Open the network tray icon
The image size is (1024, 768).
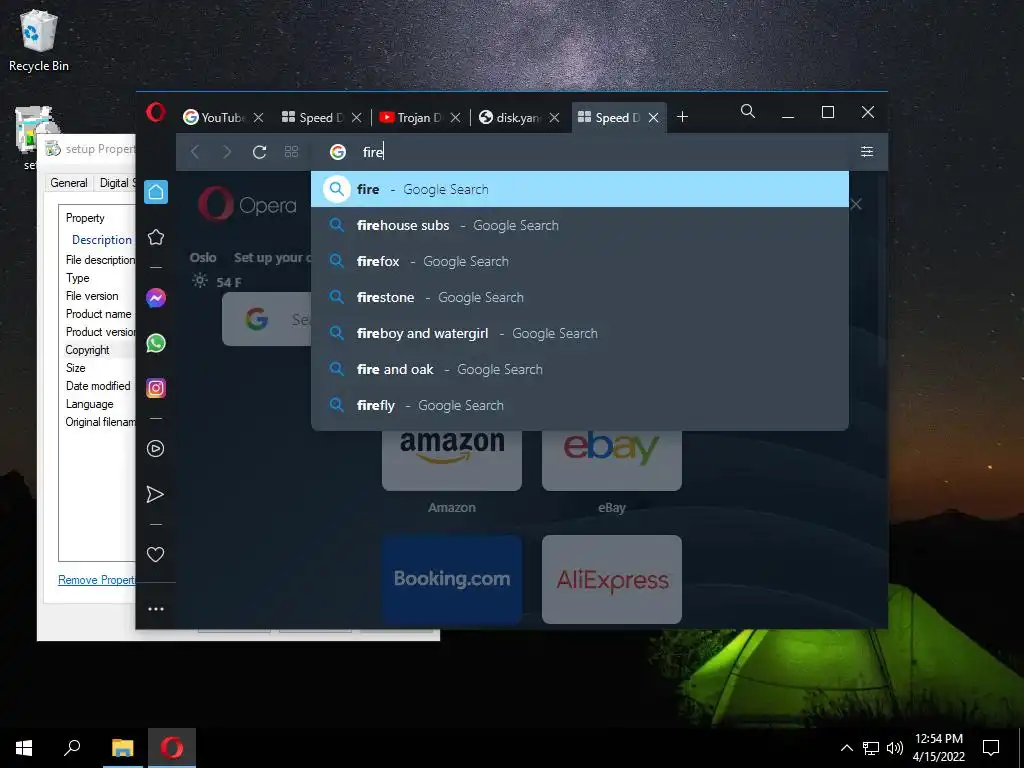(x=871, y=748)
